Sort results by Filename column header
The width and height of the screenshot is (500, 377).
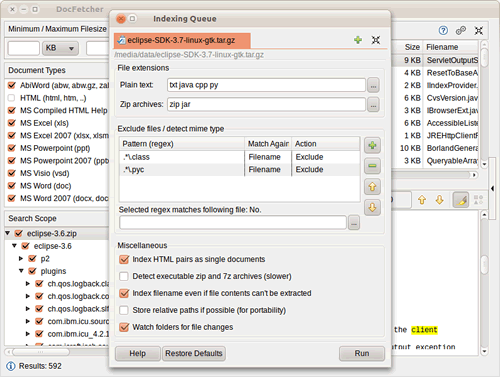[451, 47]
